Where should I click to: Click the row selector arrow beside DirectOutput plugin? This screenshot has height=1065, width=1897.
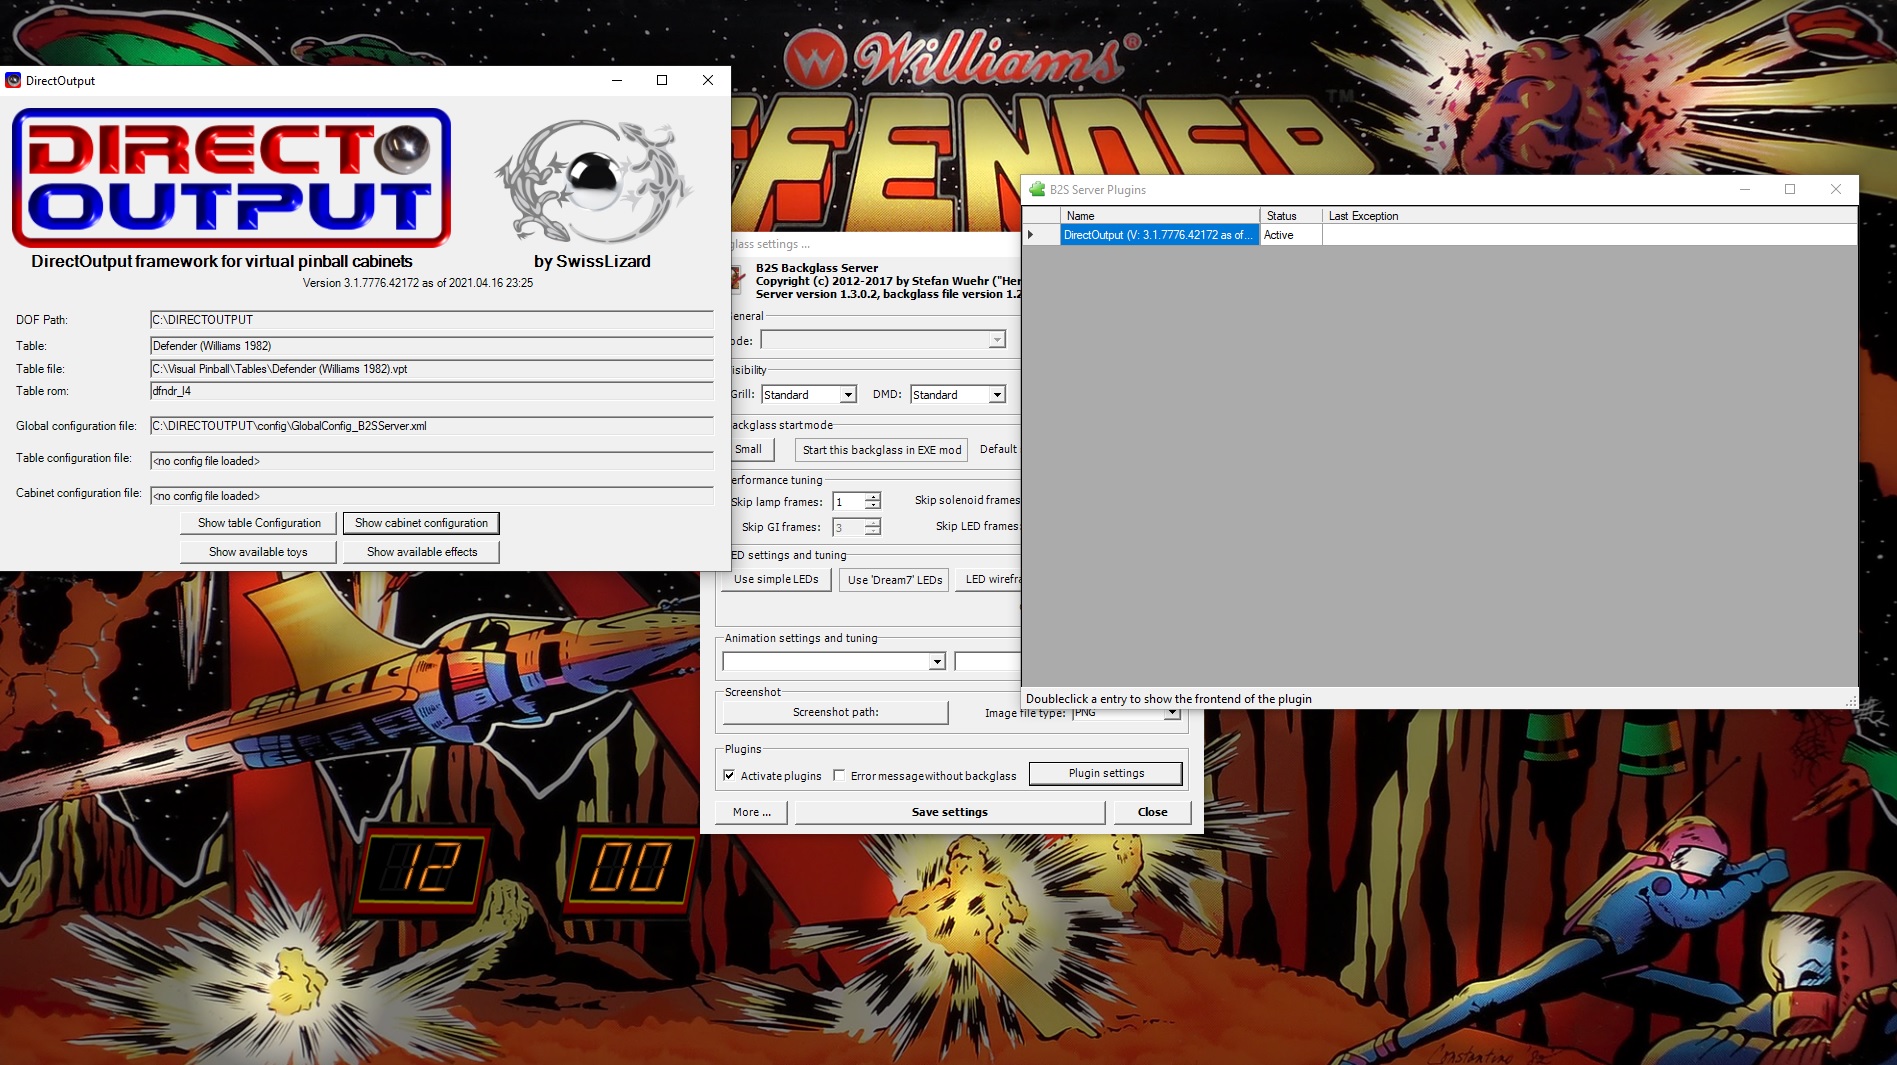pyautogui.click(x=1032, y=234)
